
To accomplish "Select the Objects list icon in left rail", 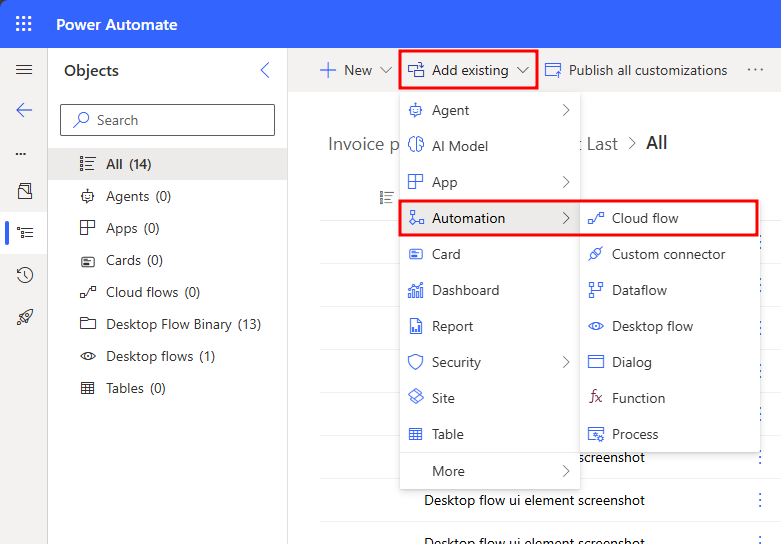I will point(25,233).
